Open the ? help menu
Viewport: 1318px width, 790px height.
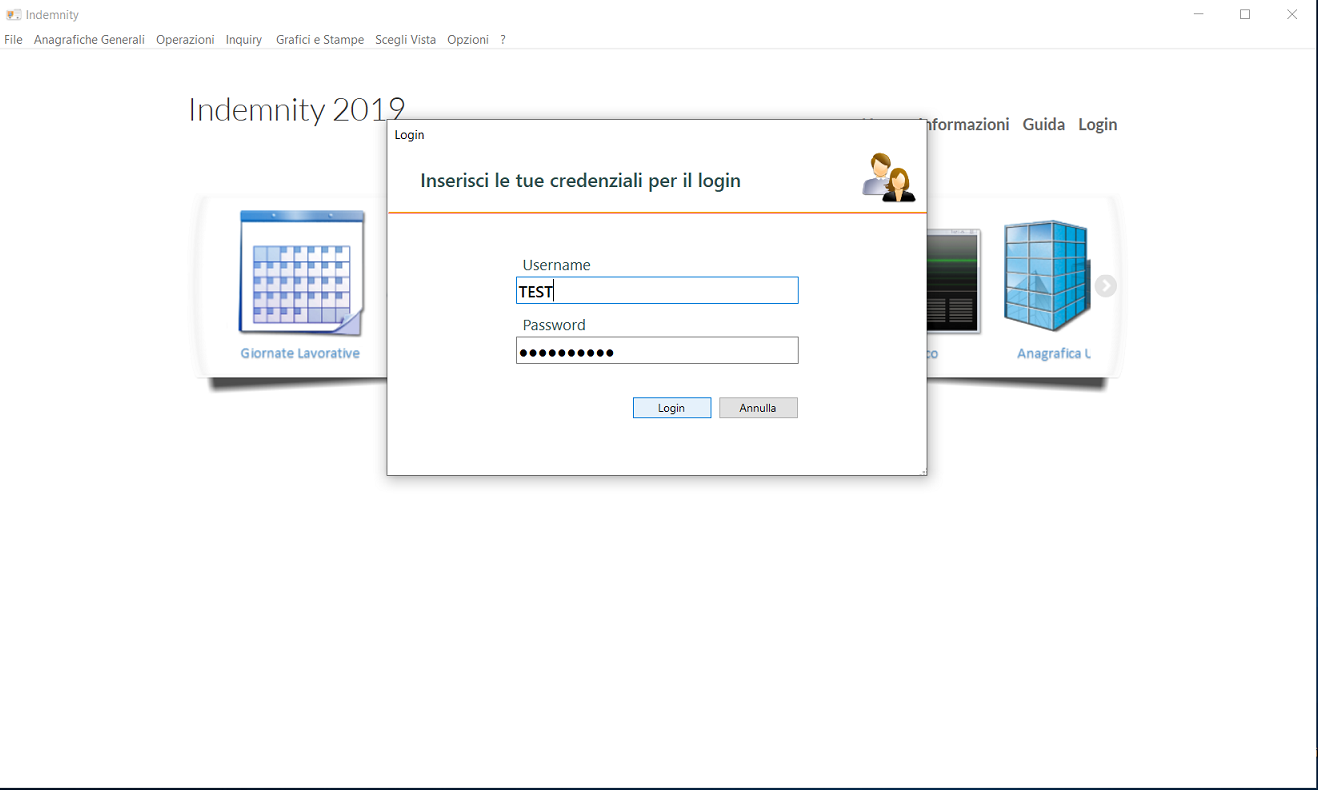click(503, 40)
